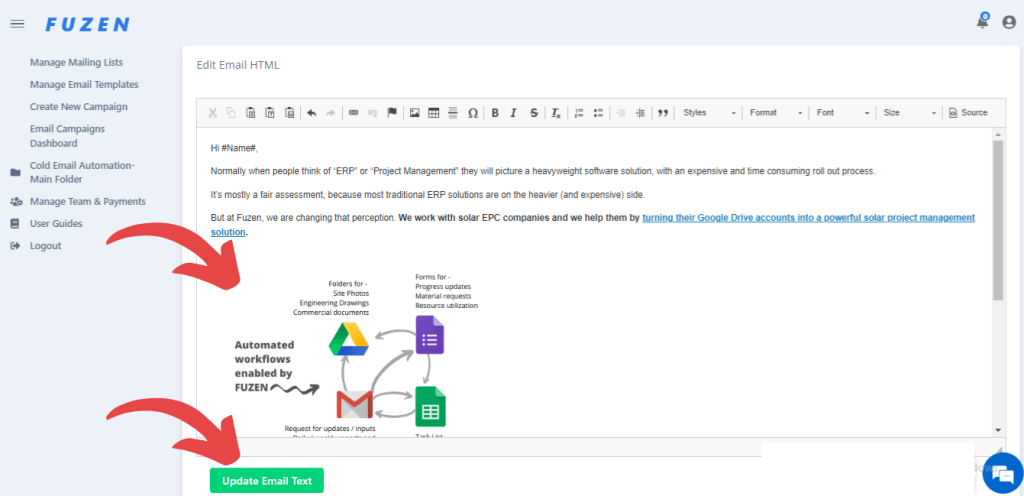Open Manage Email Templates
The height and width of the screenshot is (496, 1024).
[84, 85]
